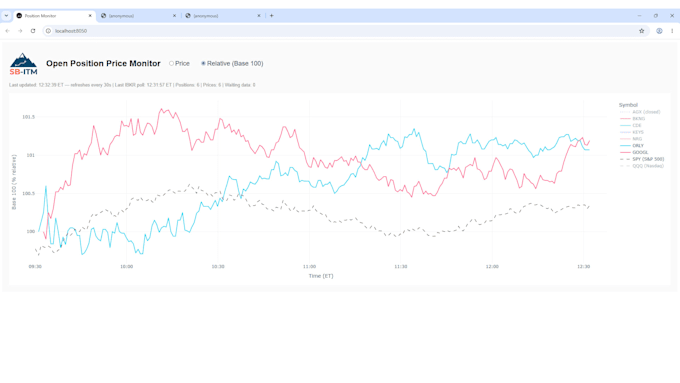Close the Position Monitor tab
This screenshot has height=383, width=680.
click(90, 16)
